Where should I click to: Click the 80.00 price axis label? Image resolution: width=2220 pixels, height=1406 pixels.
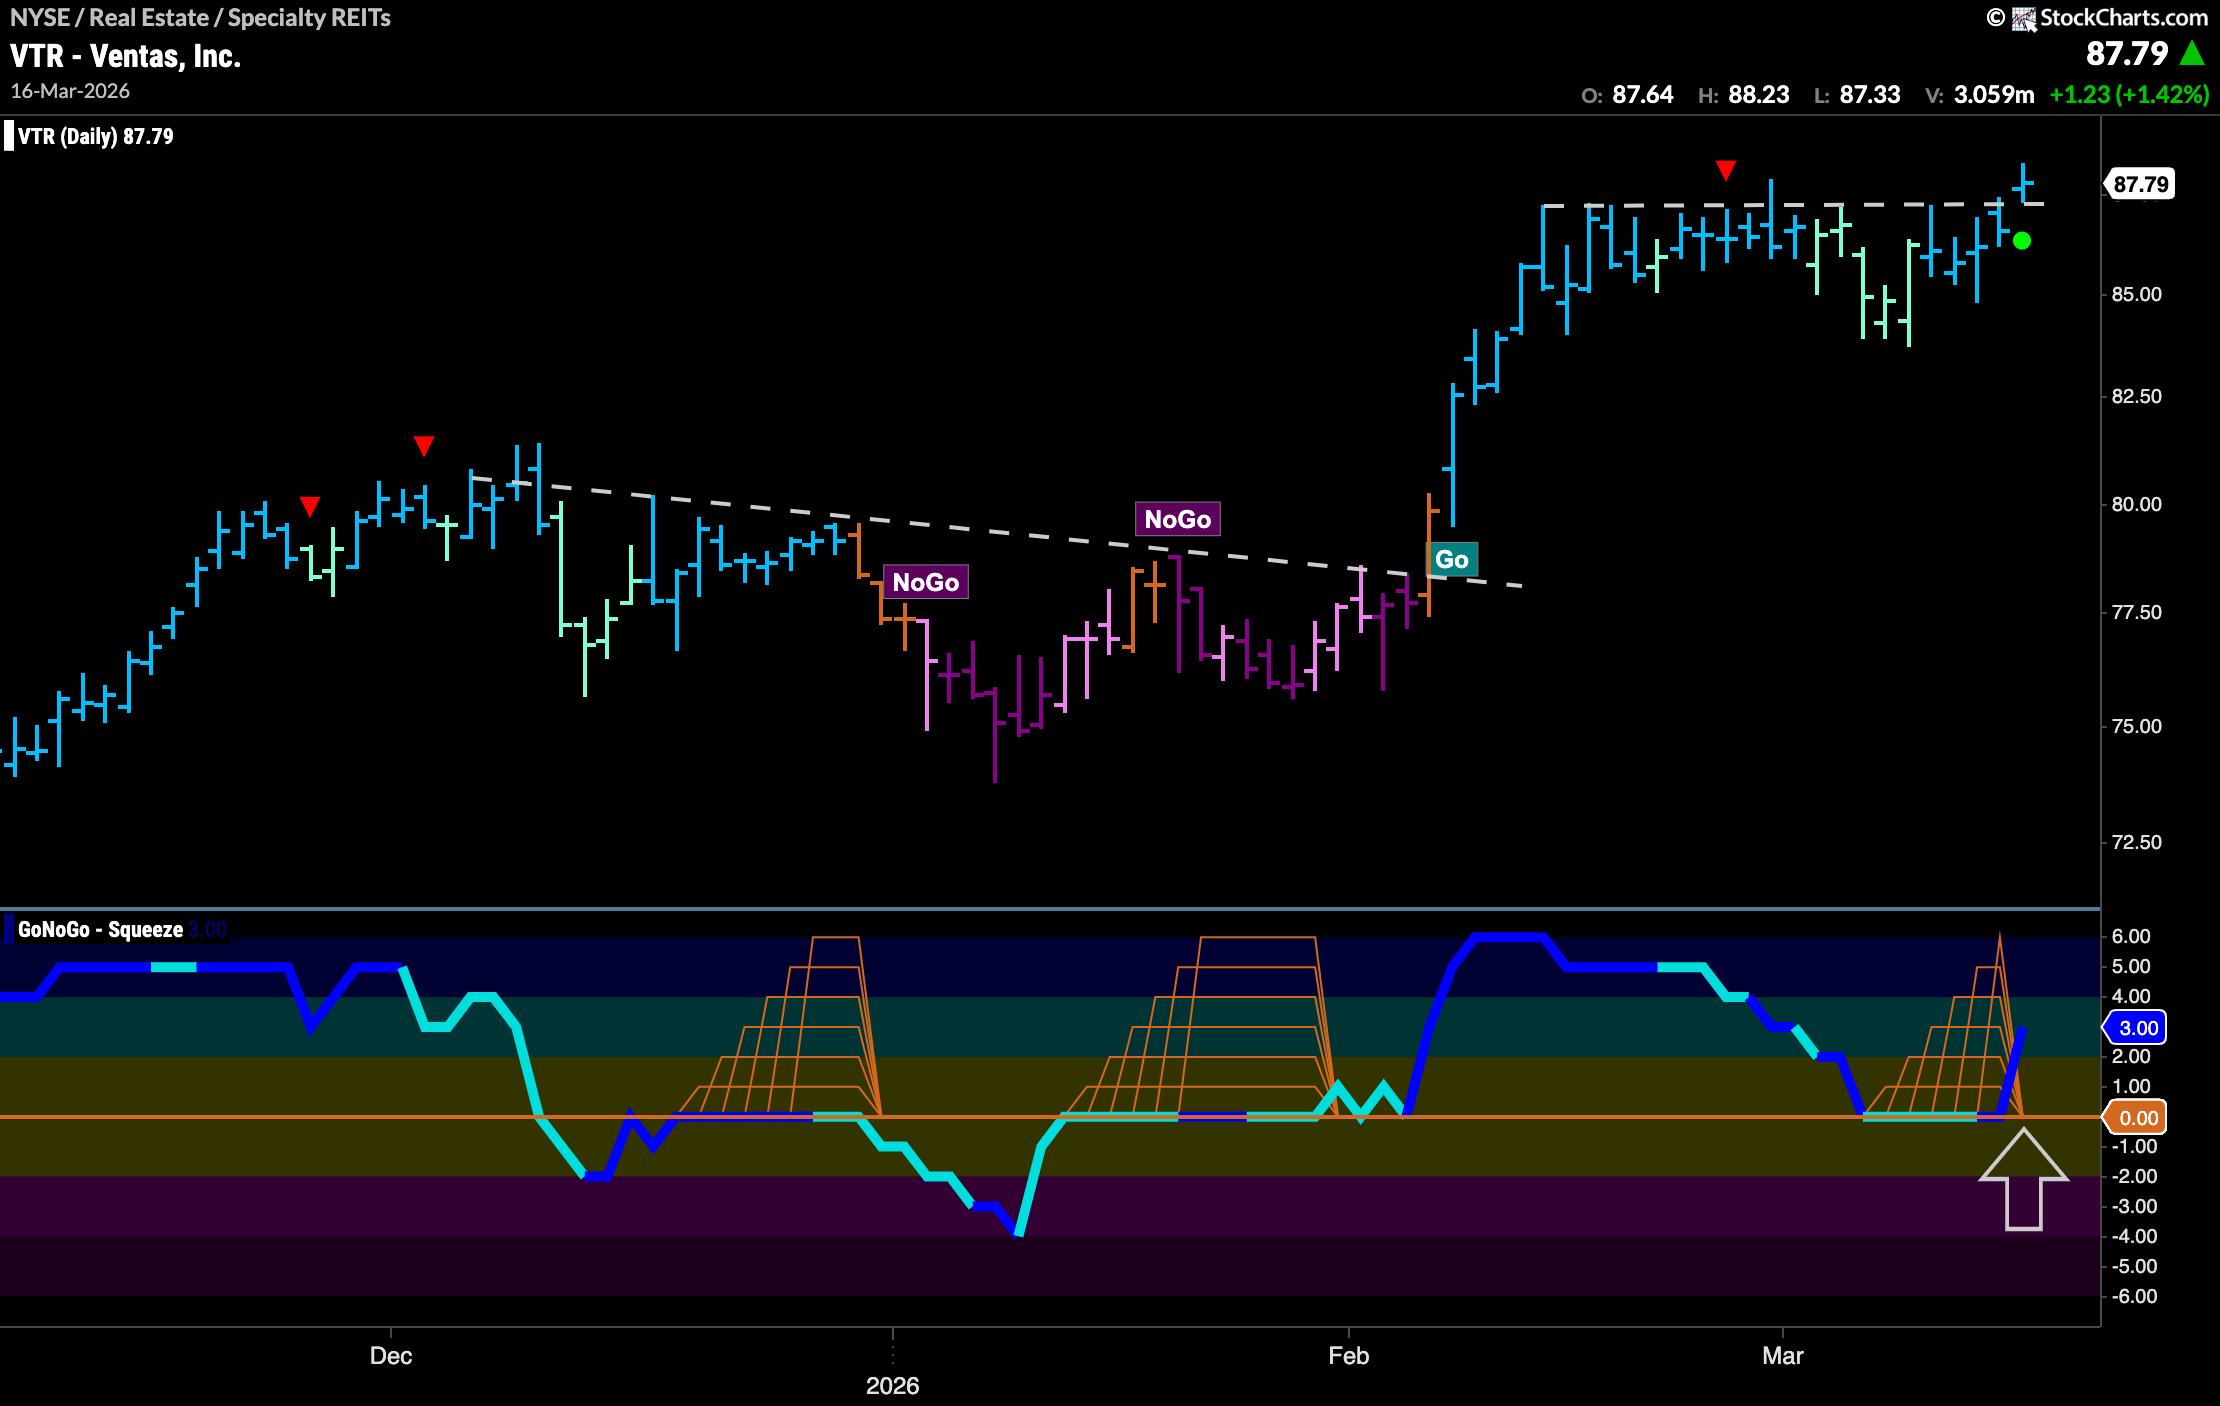(2137, 505)
